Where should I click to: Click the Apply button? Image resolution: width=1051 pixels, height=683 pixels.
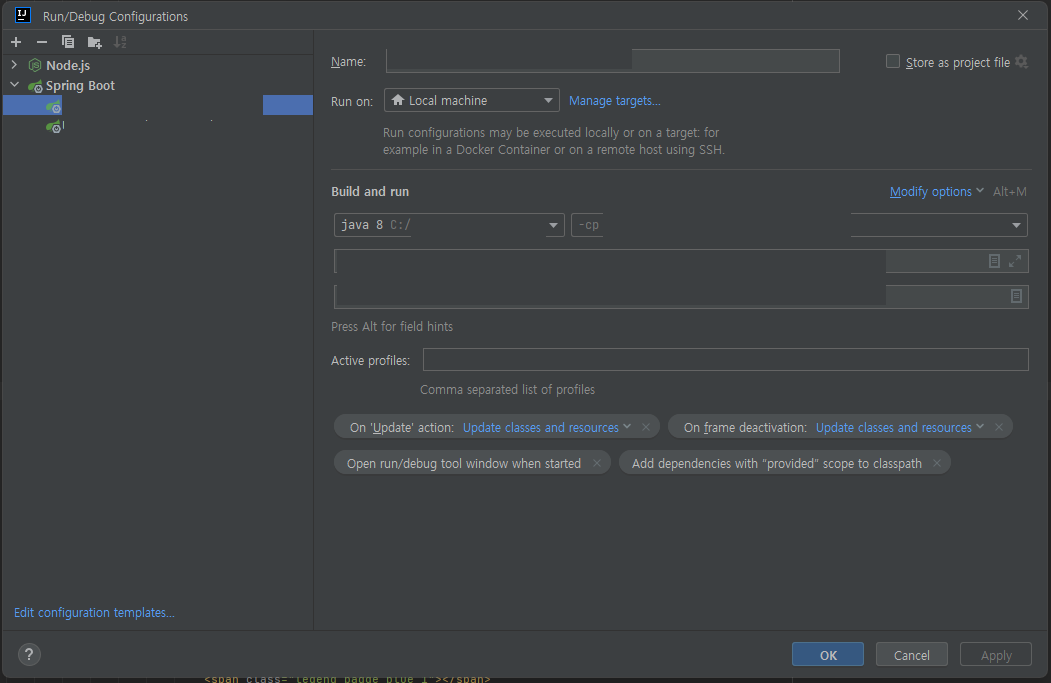point(996,655)
